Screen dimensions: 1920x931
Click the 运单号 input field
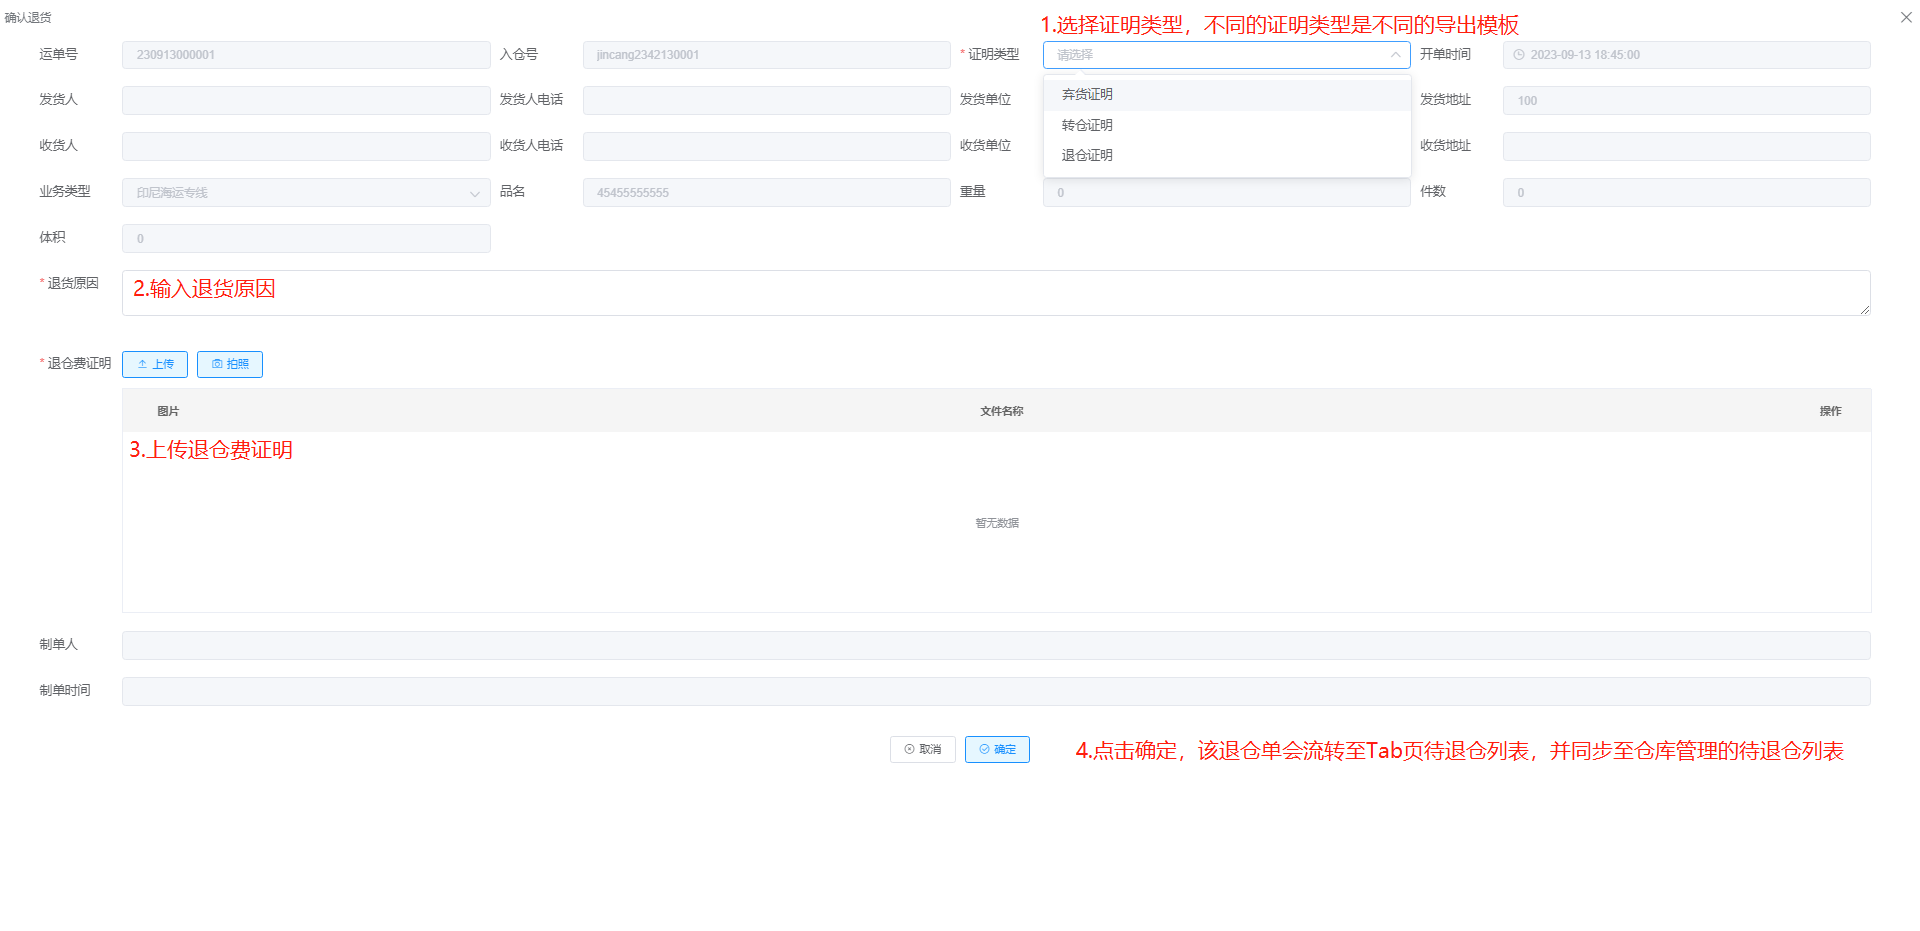click(306, 55)
